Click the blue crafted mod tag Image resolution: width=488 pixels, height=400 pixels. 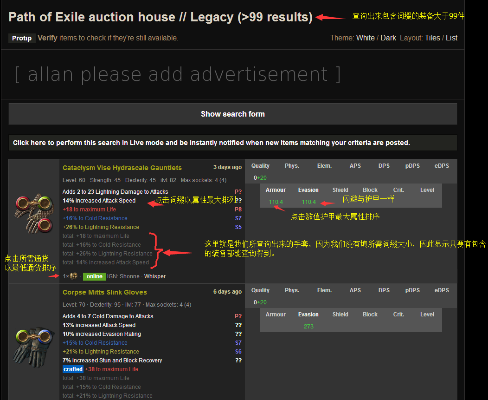[73, 369]
